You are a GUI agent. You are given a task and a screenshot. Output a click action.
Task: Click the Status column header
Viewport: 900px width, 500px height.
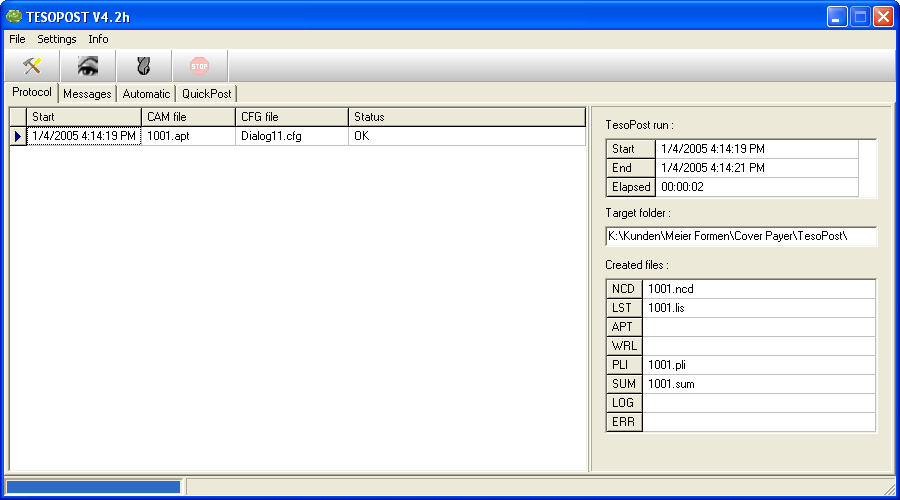[466, 117]
